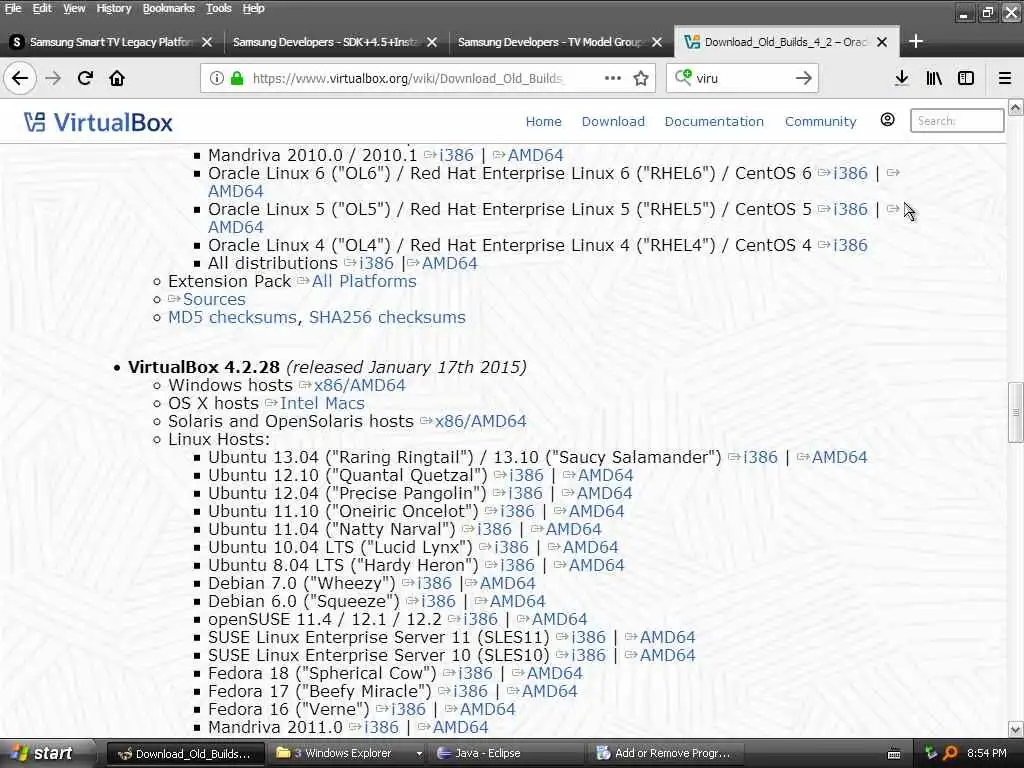This screenshot has width=1024, height=768.
Task: Reload the current page
Action: pos(85,78)
